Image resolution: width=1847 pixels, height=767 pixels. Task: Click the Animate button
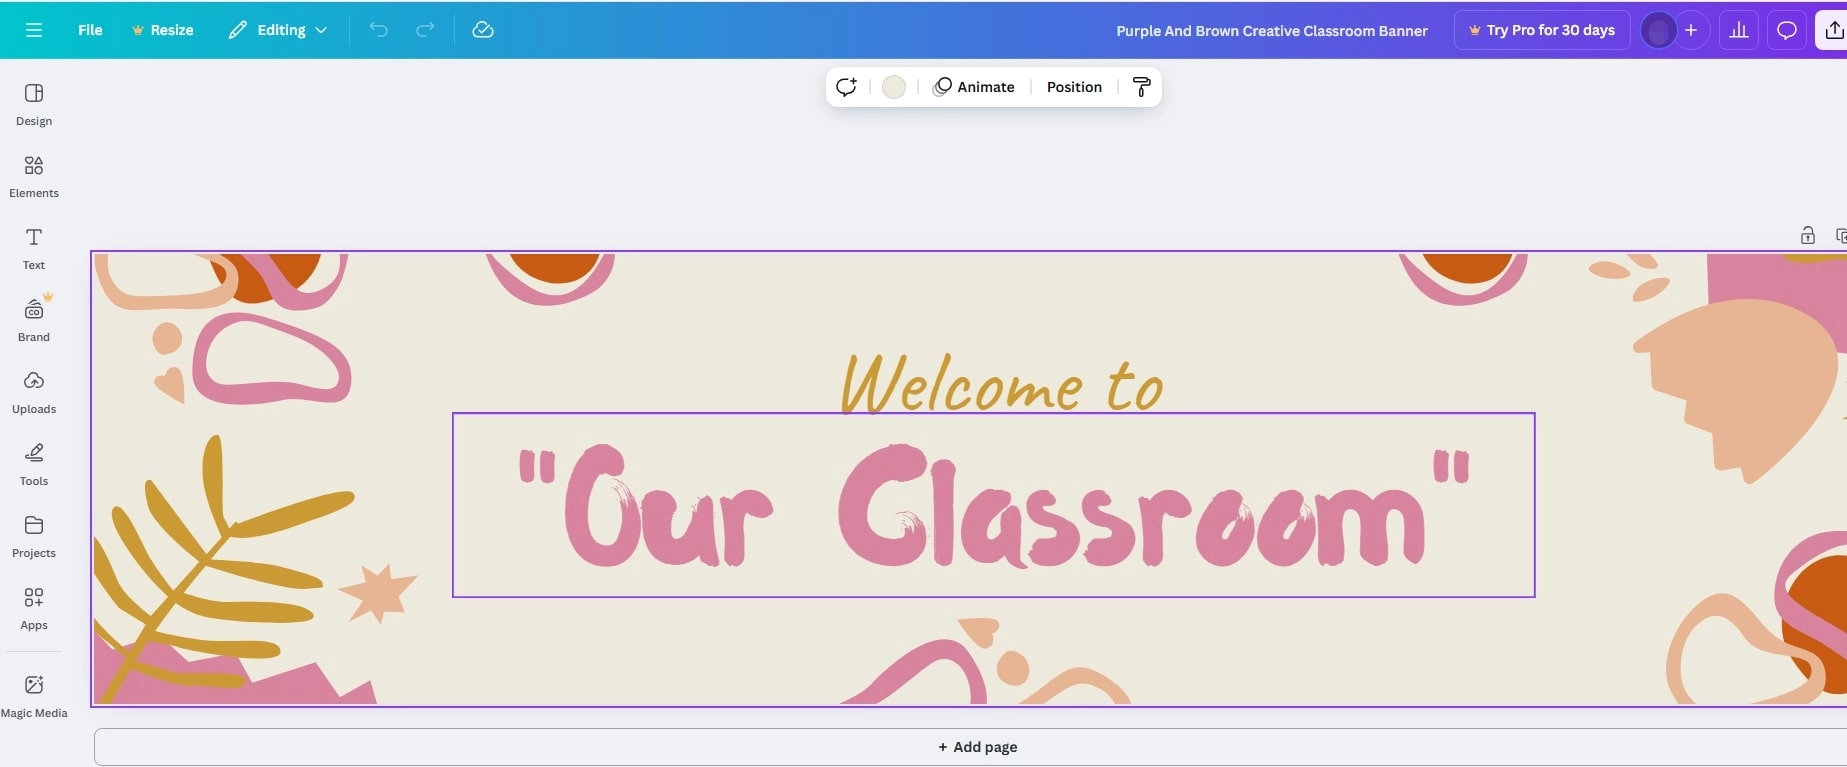pyautogui.click(x=974, y=87)
